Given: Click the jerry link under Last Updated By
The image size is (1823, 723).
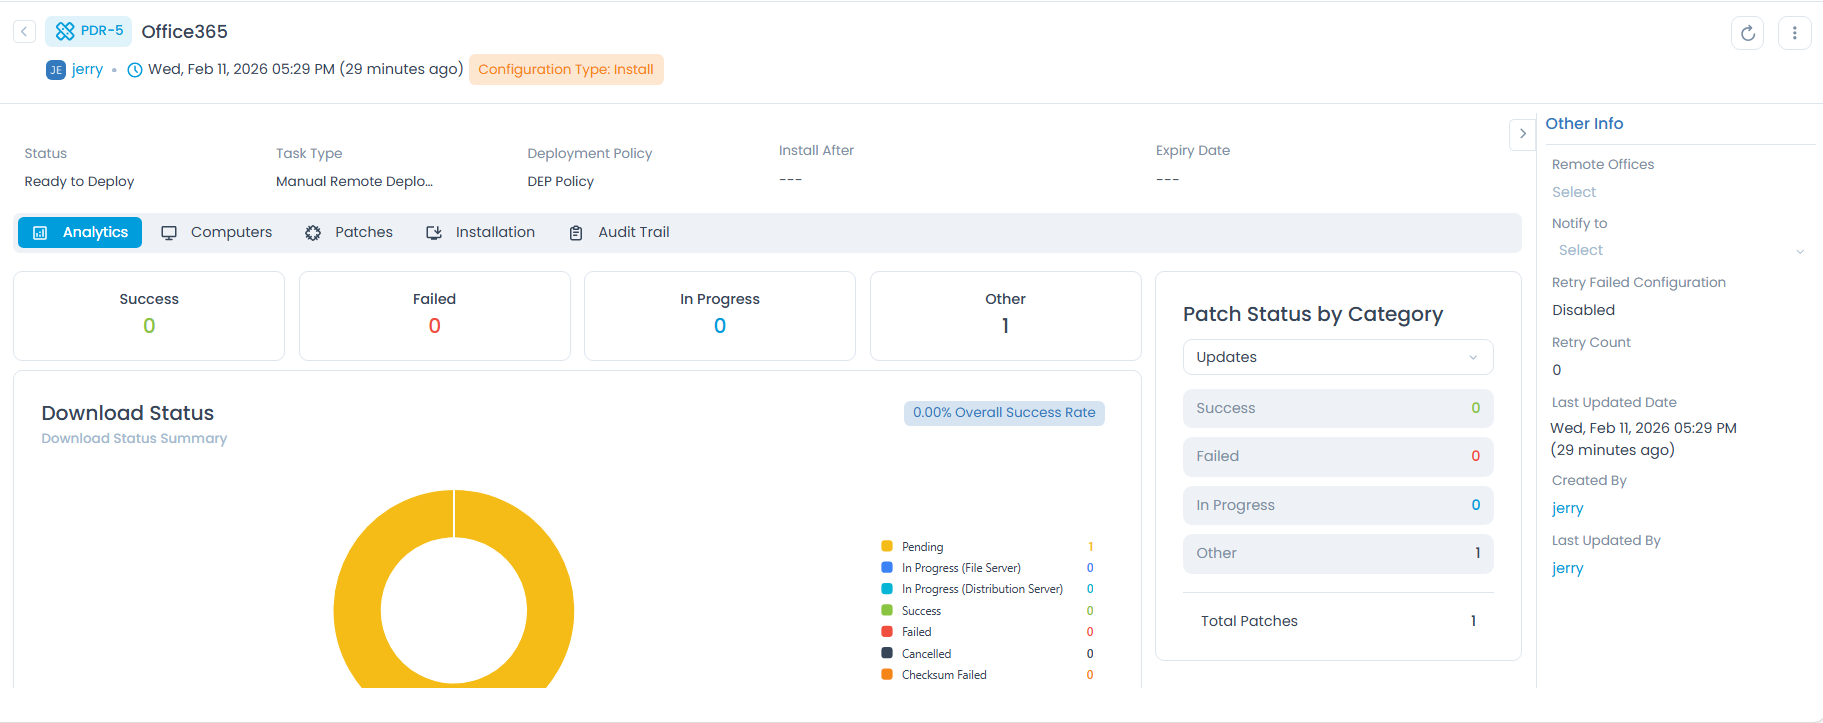Looking at the screenshot, I should tap(1567, 568).
